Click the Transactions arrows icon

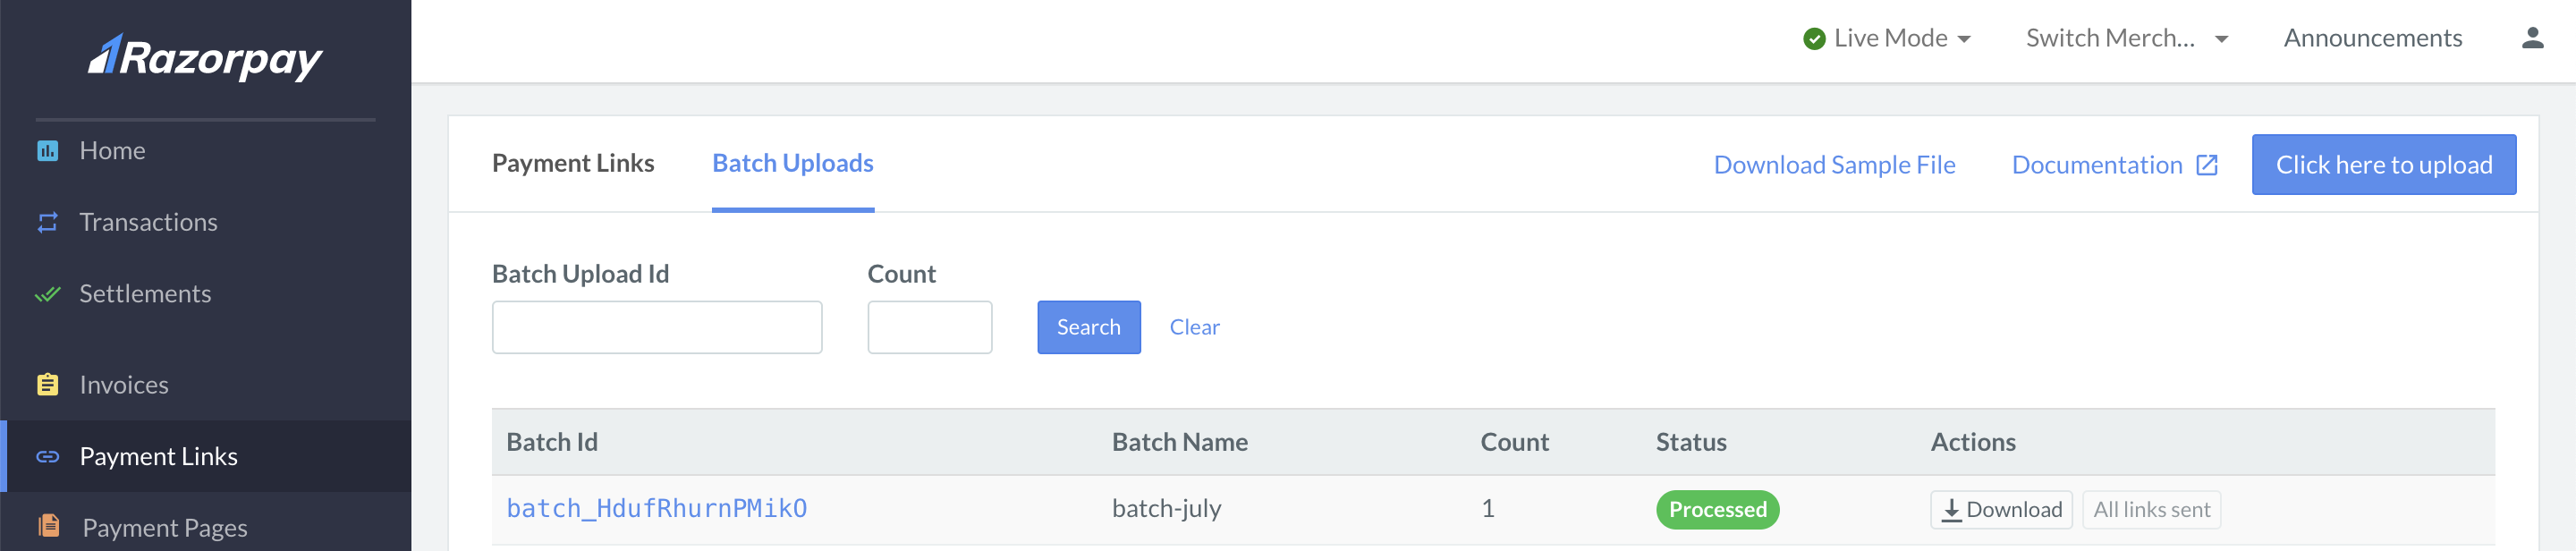coord(47,222)
